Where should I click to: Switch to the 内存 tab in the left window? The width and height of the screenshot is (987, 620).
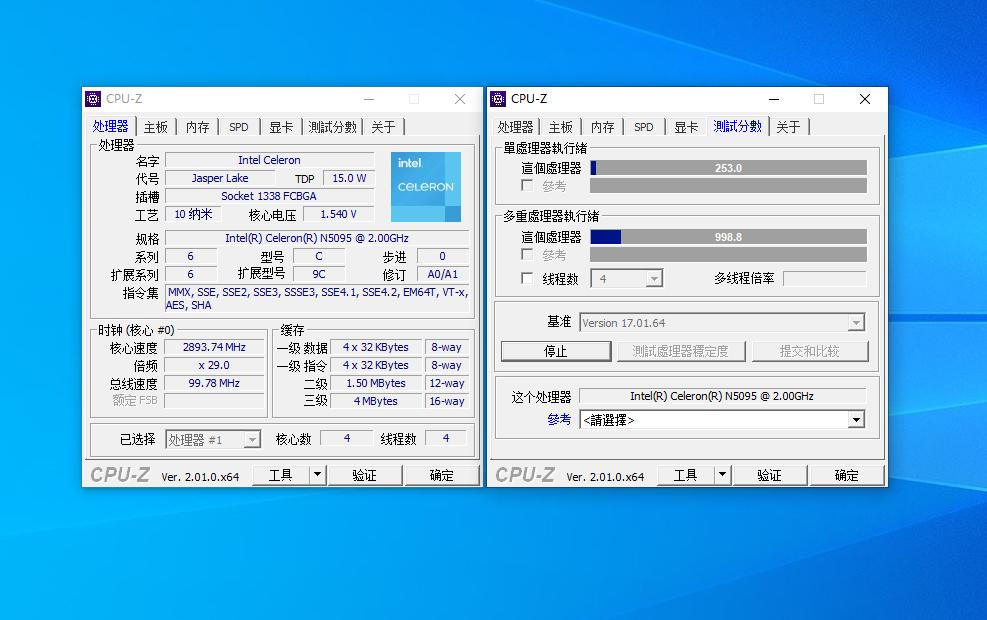coord(196,127)
